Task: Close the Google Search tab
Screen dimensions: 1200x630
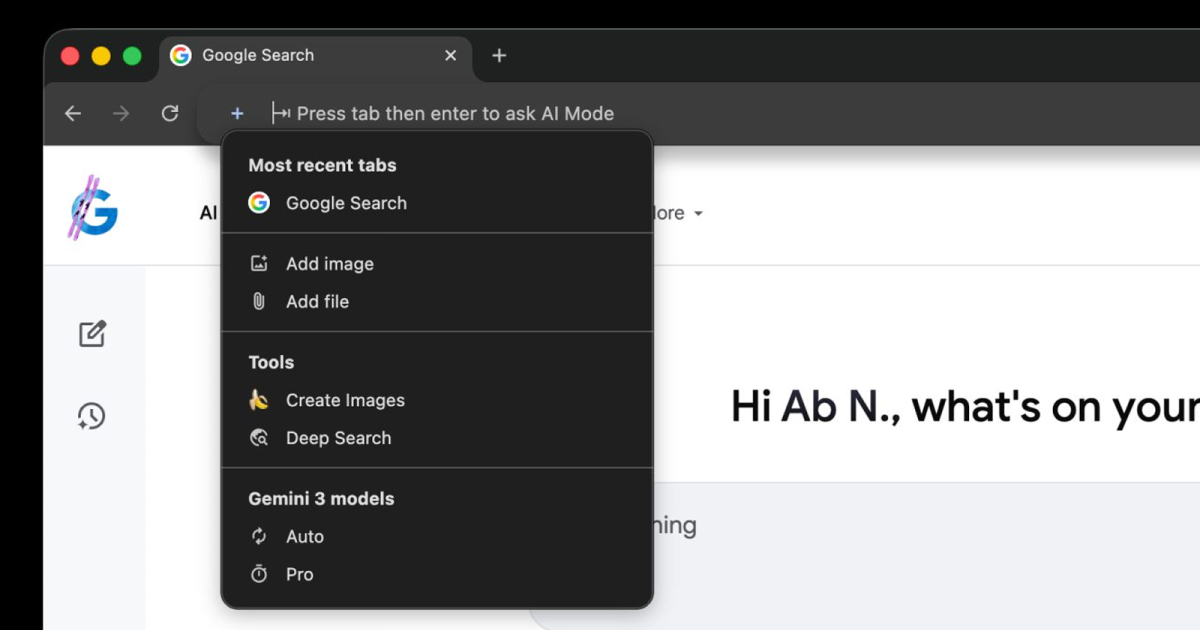Action: 451,56
